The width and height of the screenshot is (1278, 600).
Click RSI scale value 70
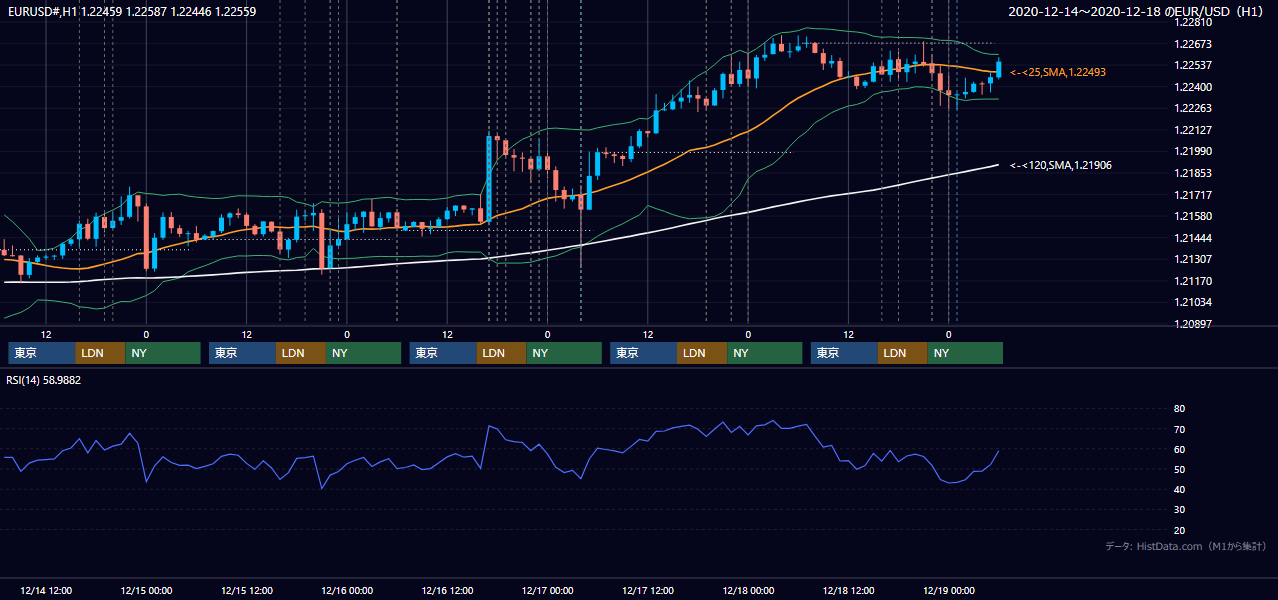(1179, 429)
